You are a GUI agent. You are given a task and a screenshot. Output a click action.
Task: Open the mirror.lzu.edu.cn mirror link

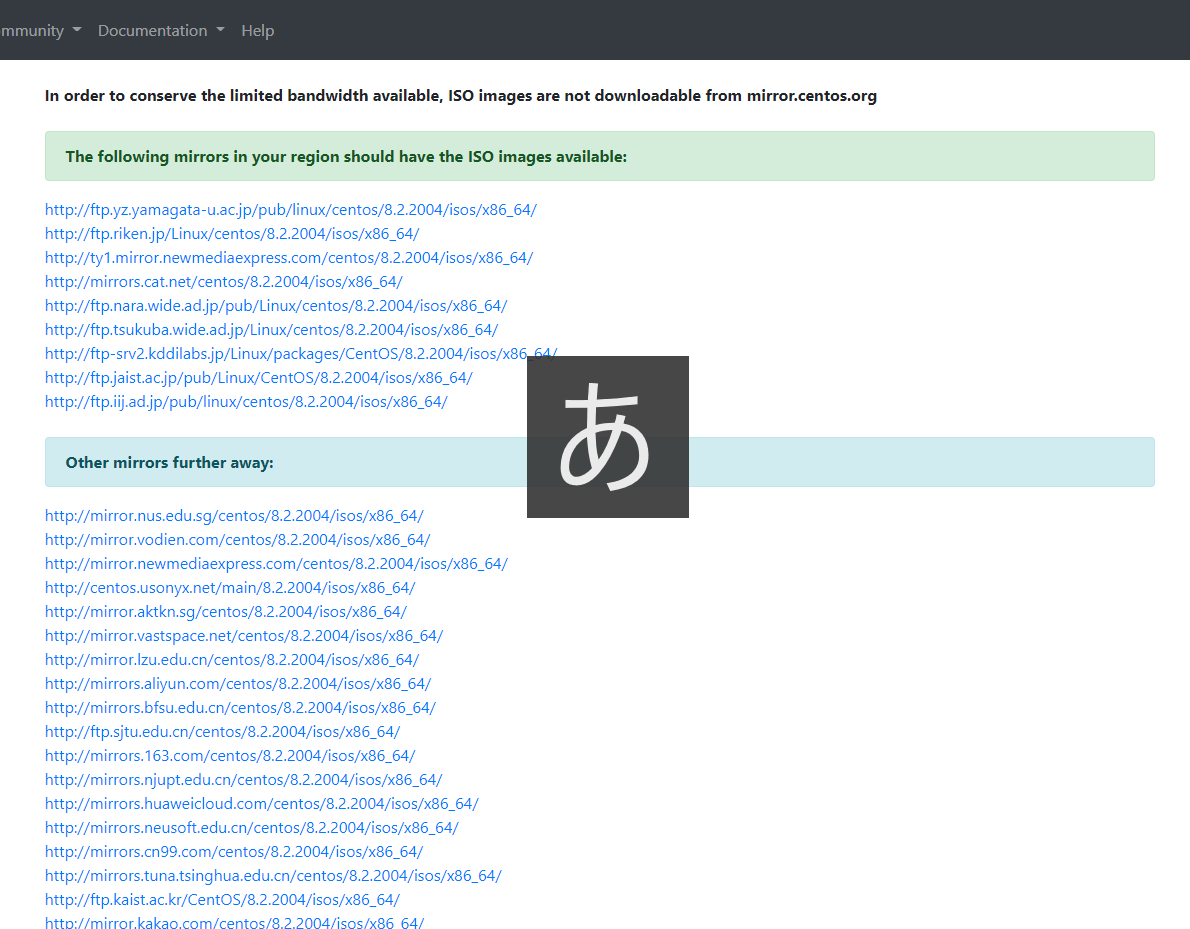coord(231,660)
